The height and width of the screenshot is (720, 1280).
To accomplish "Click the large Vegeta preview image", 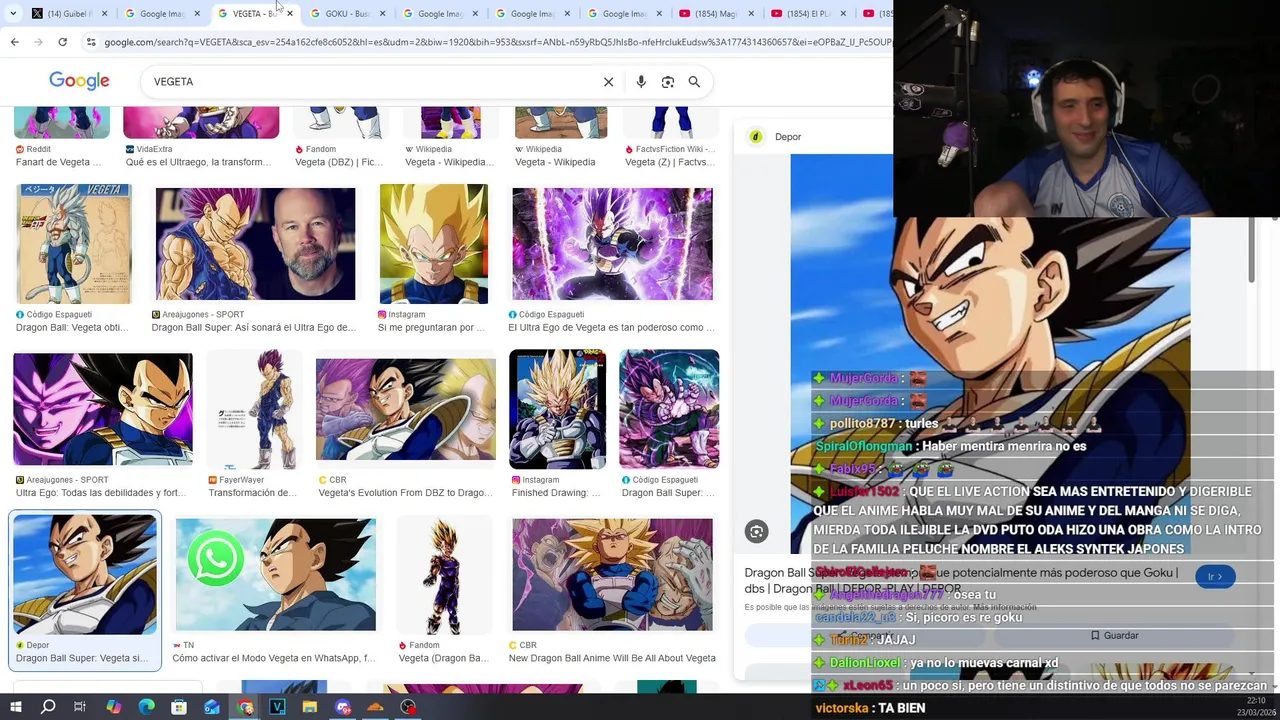I will click(990, 355).
